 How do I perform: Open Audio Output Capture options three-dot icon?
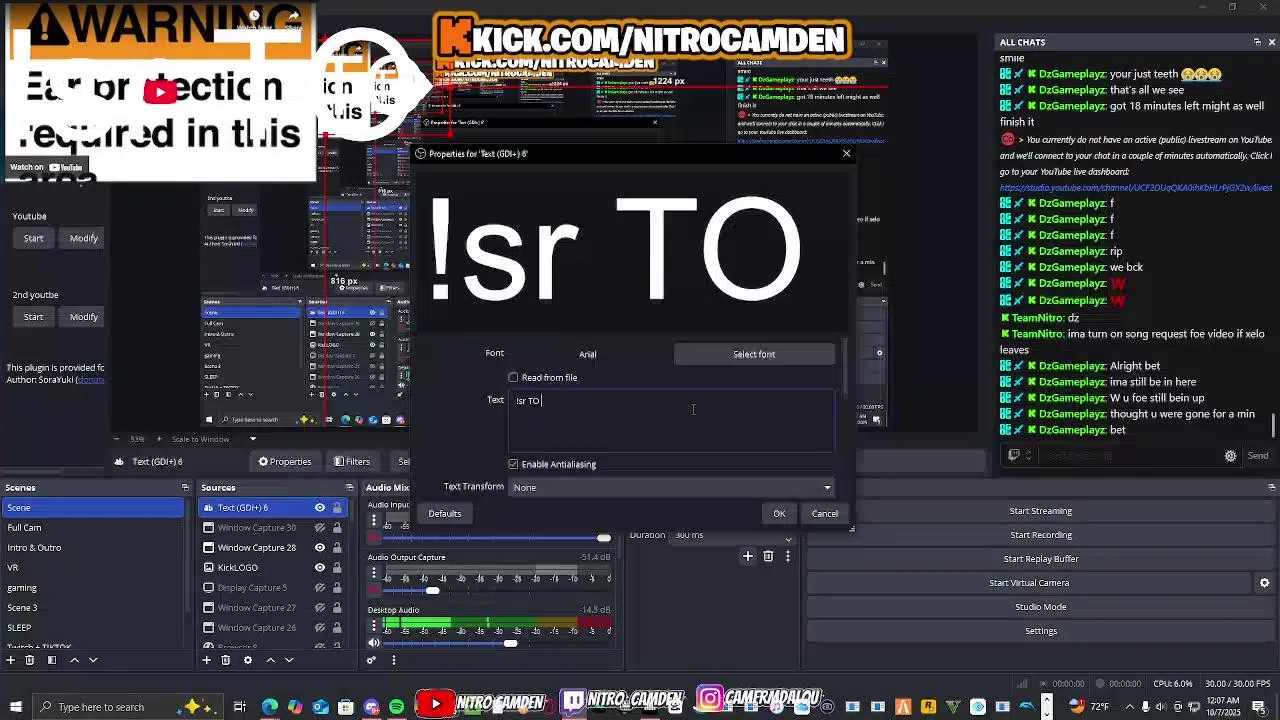tap(374, 574)
